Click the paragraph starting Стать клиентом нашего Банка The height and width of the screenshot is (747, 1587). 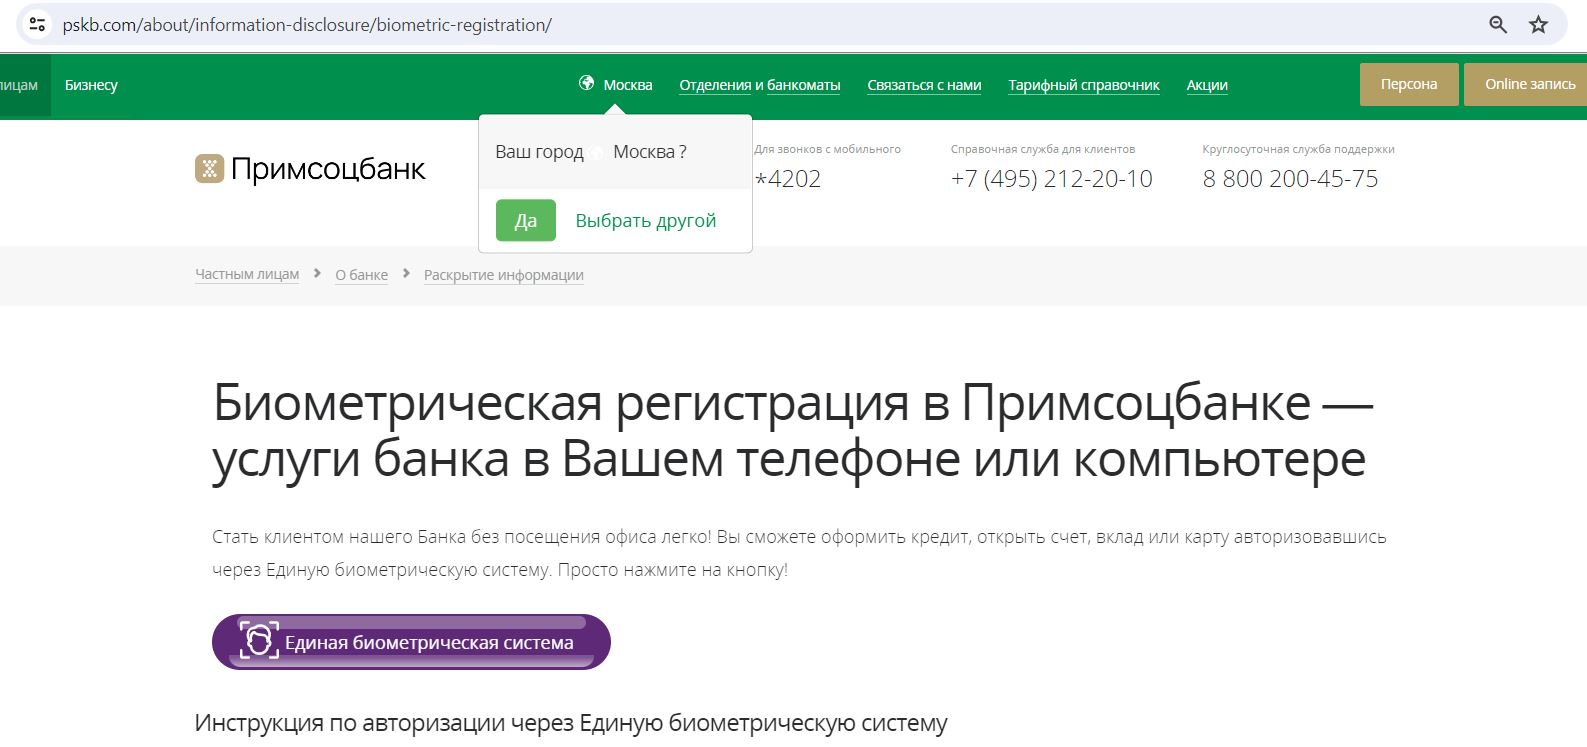(799, 553)
